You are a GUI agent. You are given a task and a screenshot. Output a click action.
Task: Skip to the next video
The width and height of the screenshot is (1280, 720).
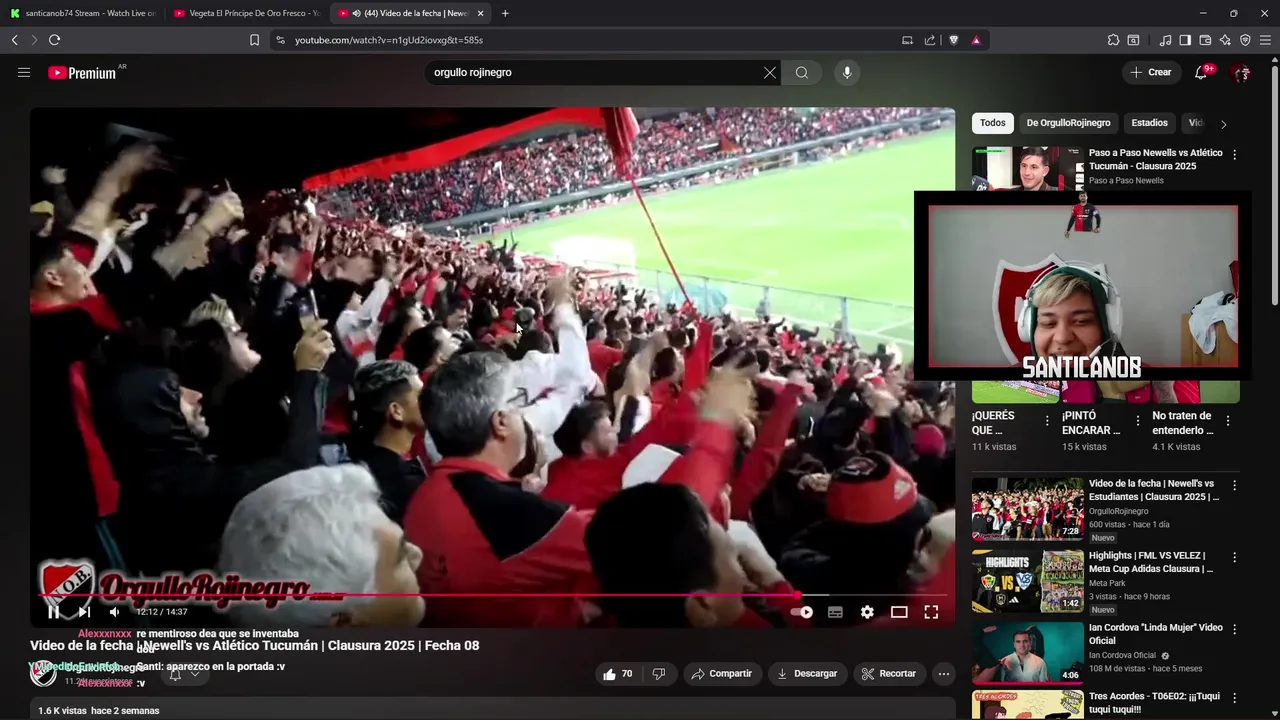[x=84, y=612]
